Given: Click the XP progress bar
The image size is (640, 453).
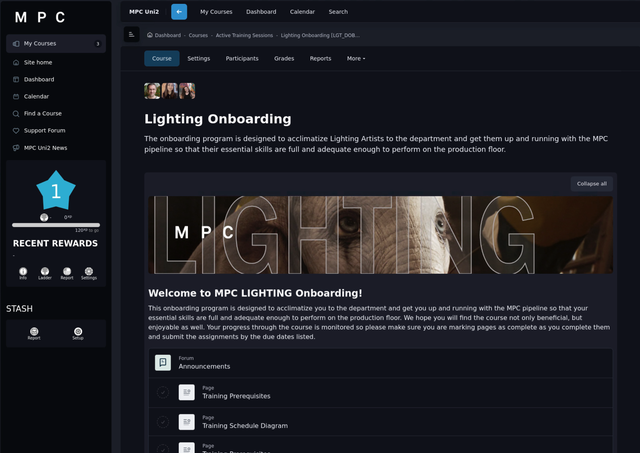Looking at the screenshot, I should tap(56, 225).
